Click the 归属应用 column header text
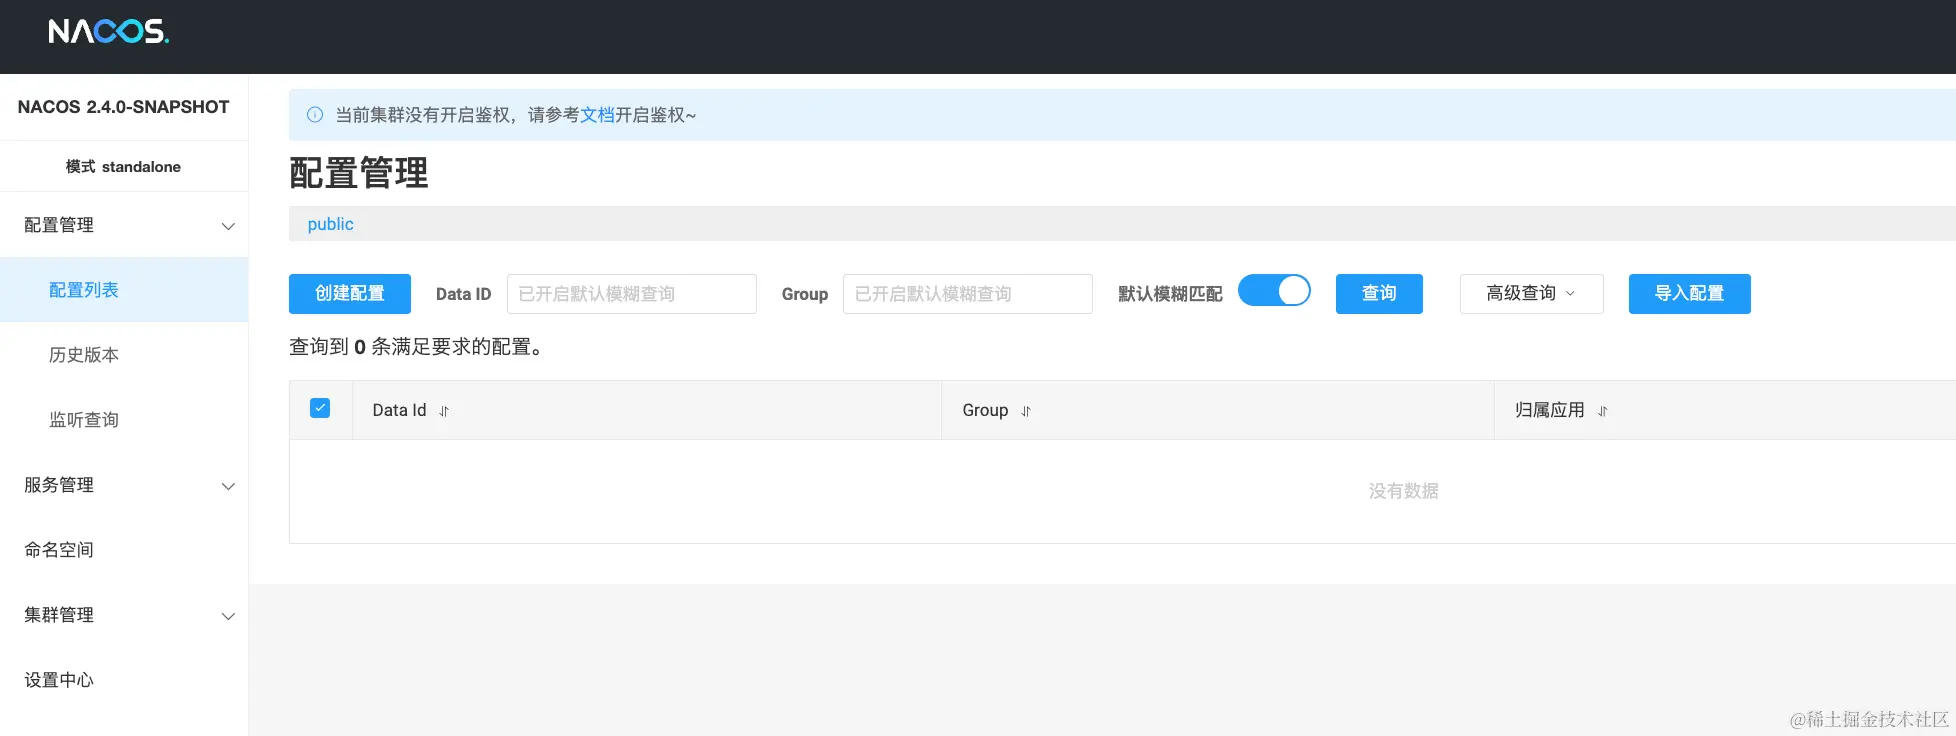This screenshot has width=1956, height=736. [x=1549, y=410]
